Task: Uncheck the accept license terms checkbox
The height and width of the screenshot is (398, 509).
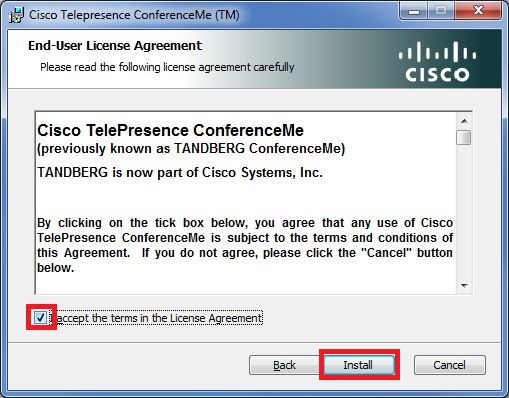Action: point(40,317)
